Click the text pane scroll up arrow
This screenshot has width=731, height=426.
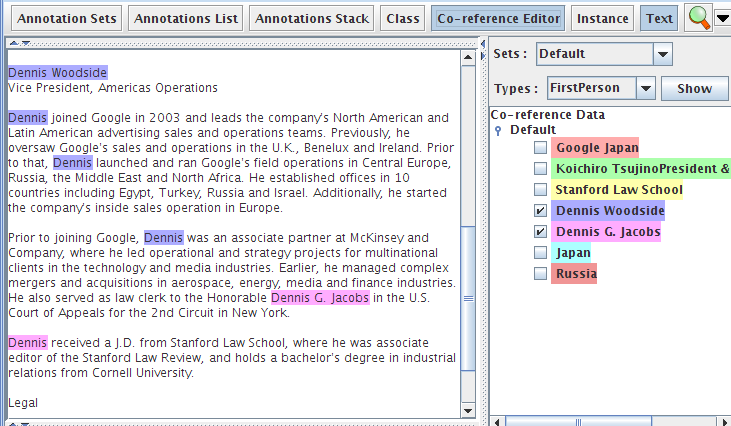[x=468, y=57]
